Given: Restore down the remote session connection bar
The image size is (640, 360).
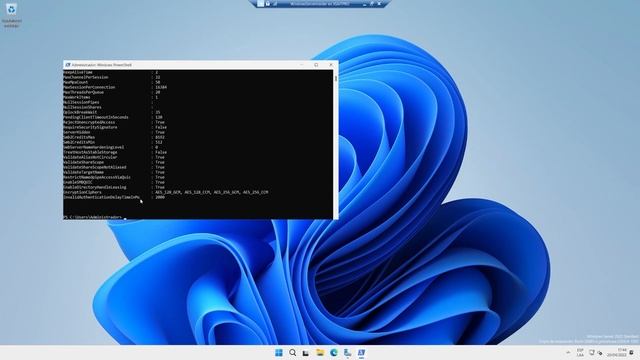Looking at the screenshot, I should [x=372, y=4].
